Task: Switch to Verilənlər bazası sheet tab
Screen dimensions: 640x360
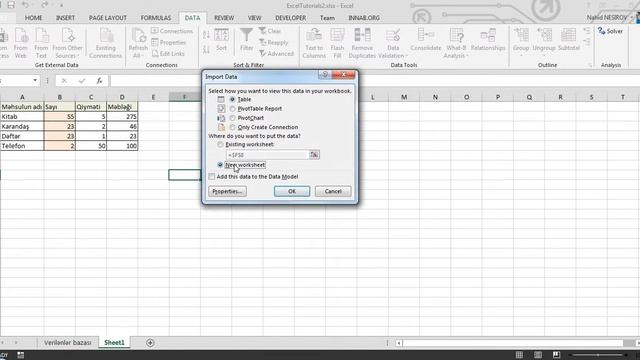Action: point(68,342)
